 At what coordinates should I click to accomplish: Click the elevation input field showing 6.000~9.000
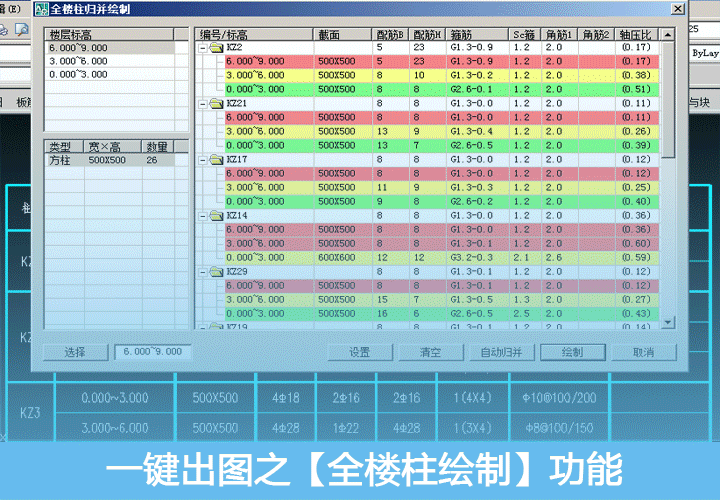coord(152,352)
